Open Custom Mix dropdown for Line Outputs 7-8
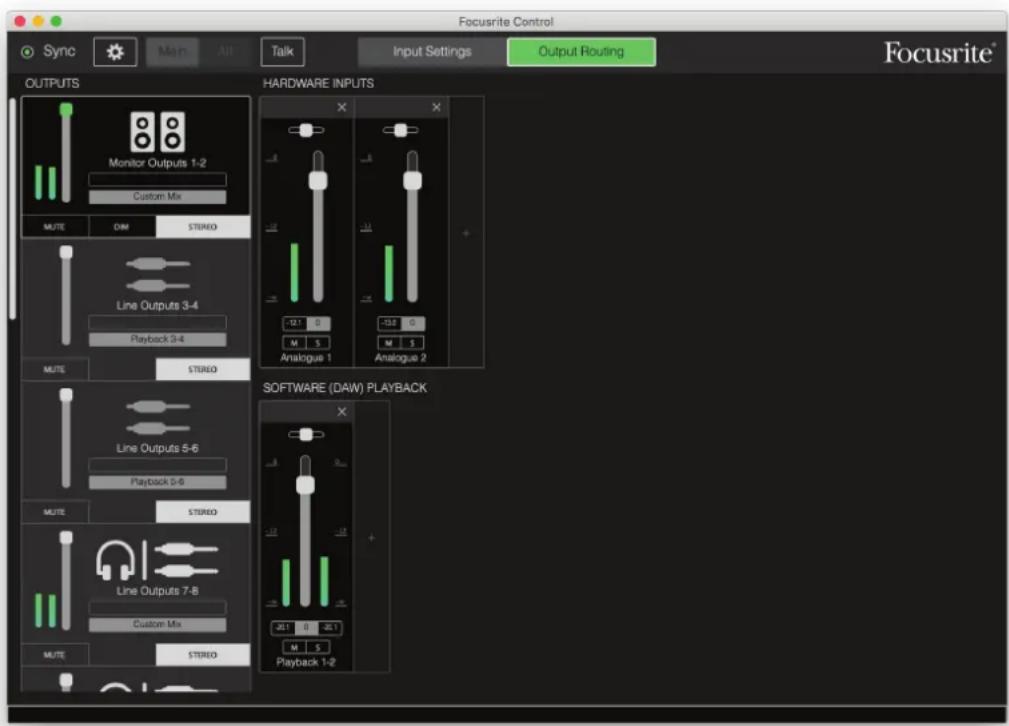This screenshot has height=726, width=1009. point(158,625)
